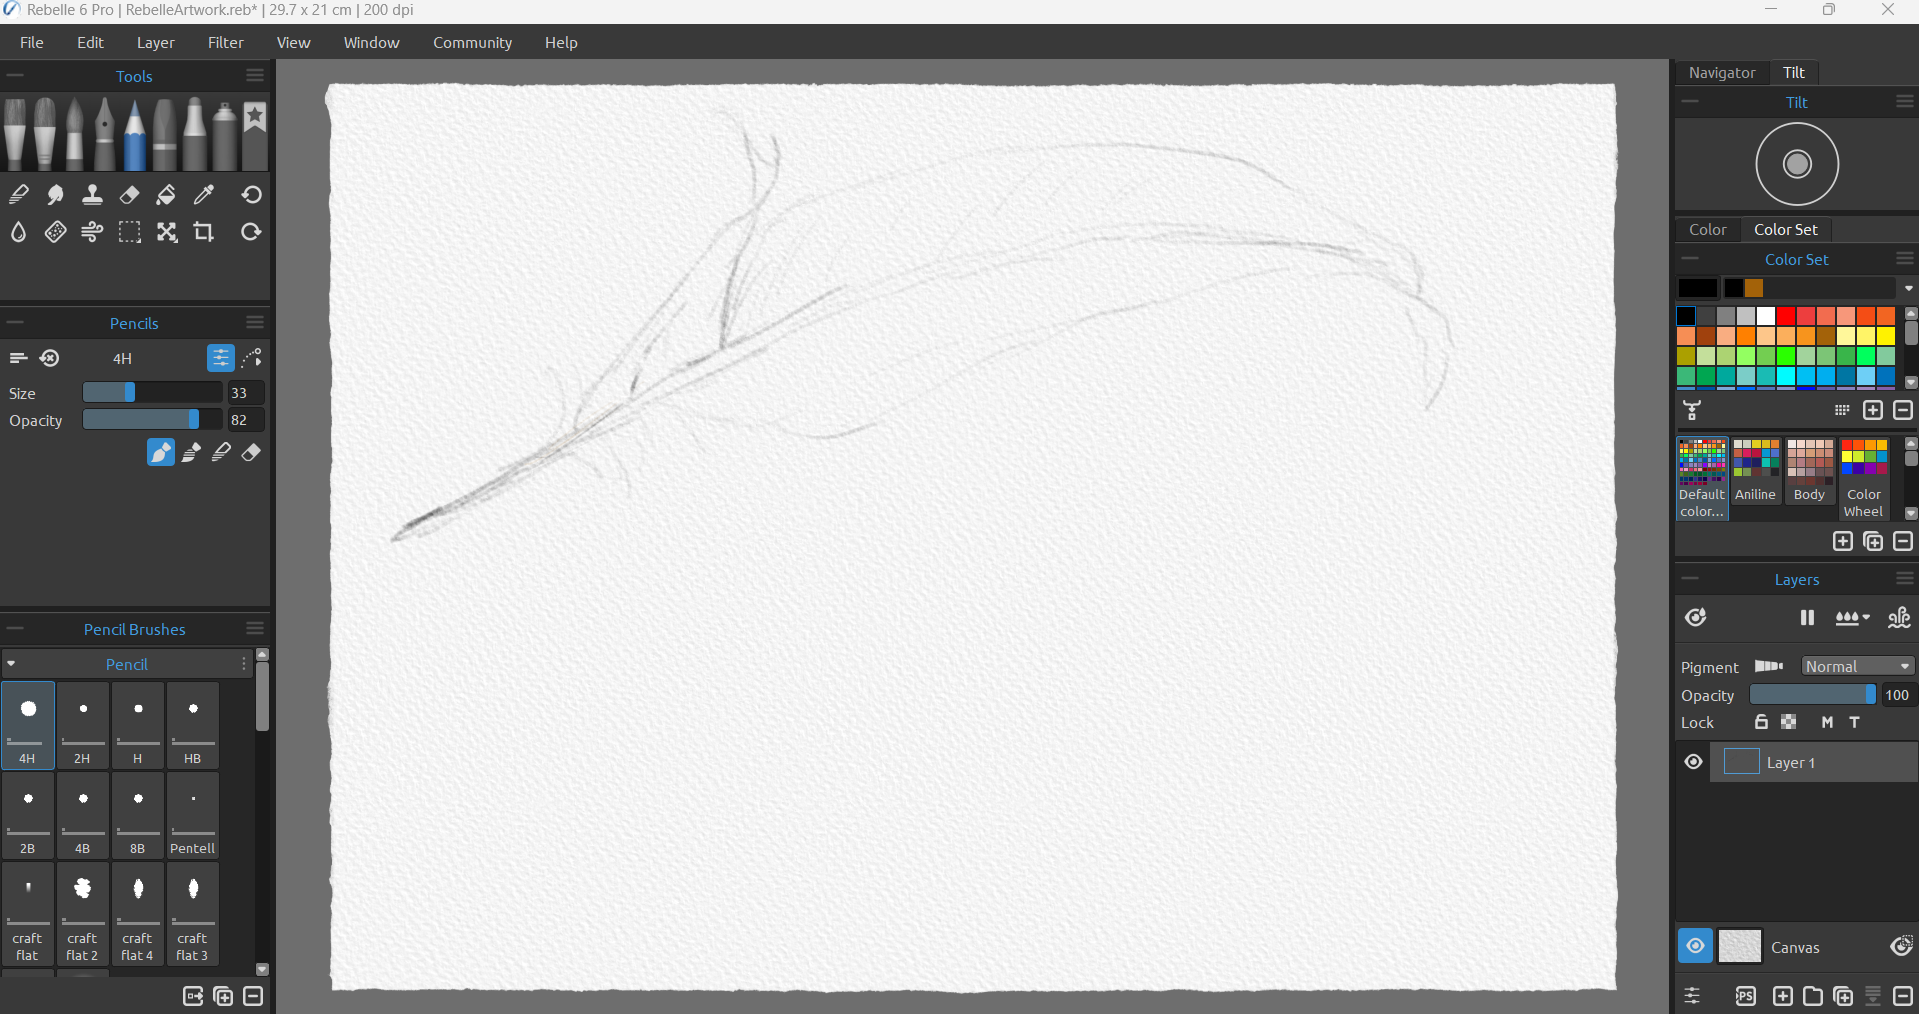
Task: Open the Pencils panel menu
Action: tap(255, 322)
